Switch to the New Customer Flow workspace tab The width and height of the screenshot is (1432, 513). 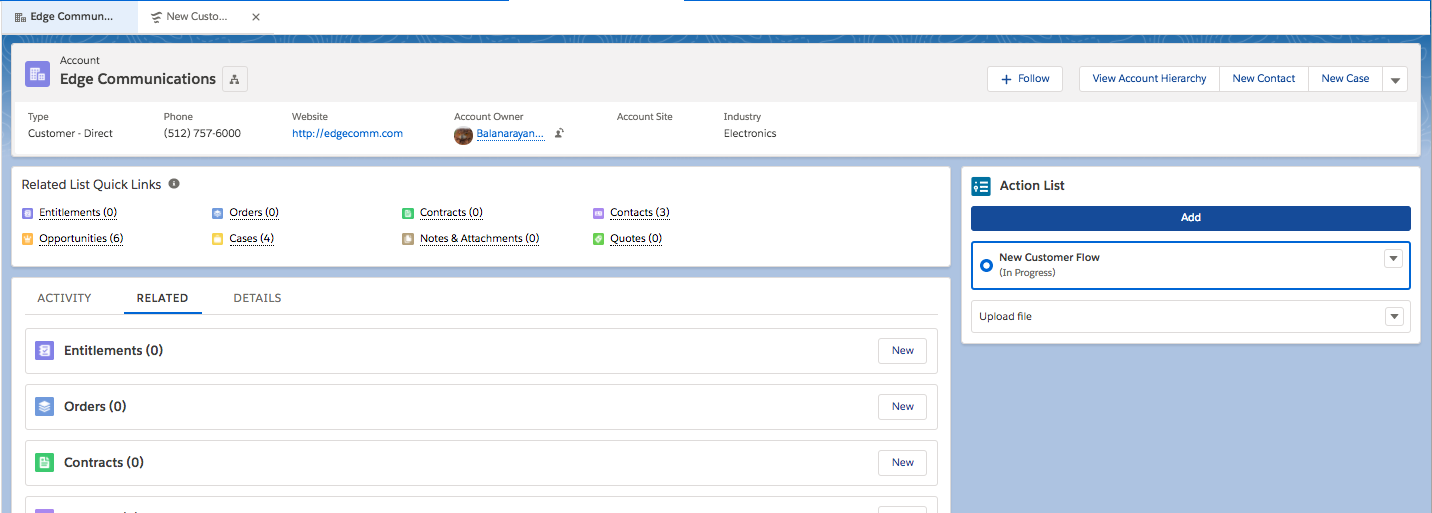pyautogui.click(x=197, y=17)
